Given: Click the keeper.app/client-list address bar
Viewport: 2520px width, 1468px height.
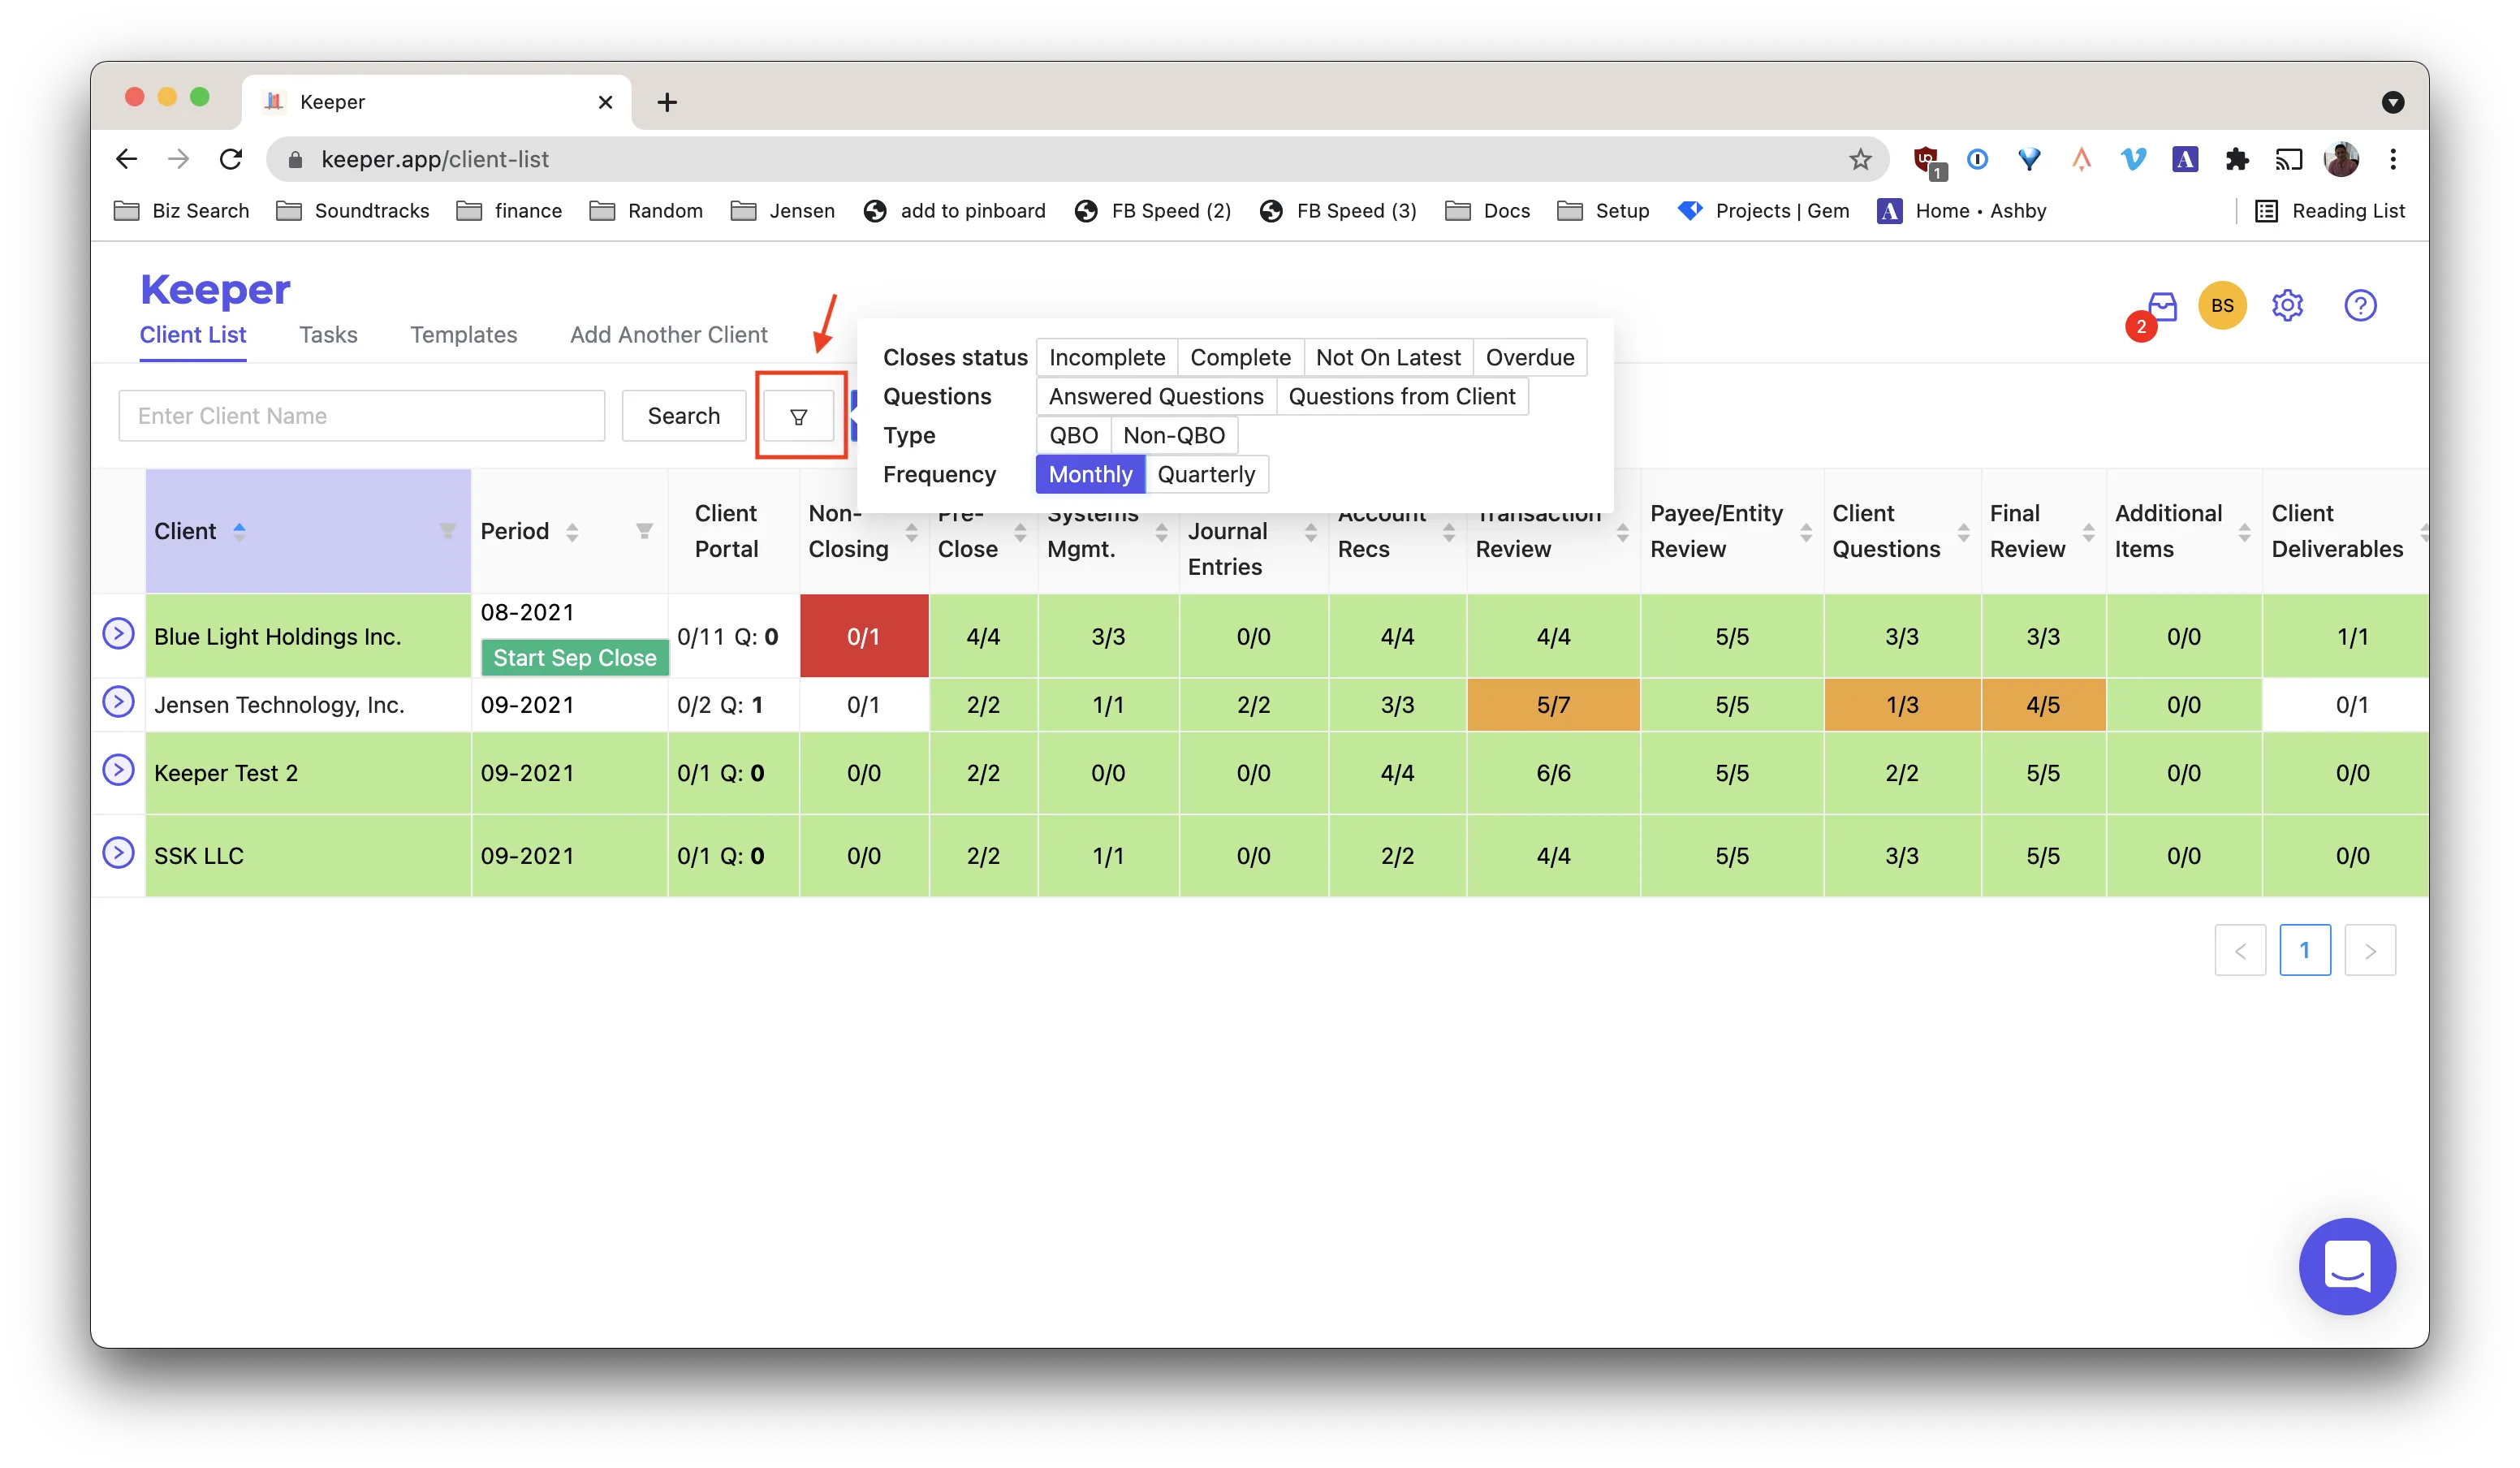Looking at the screenshot, I should click(1077, 159).
